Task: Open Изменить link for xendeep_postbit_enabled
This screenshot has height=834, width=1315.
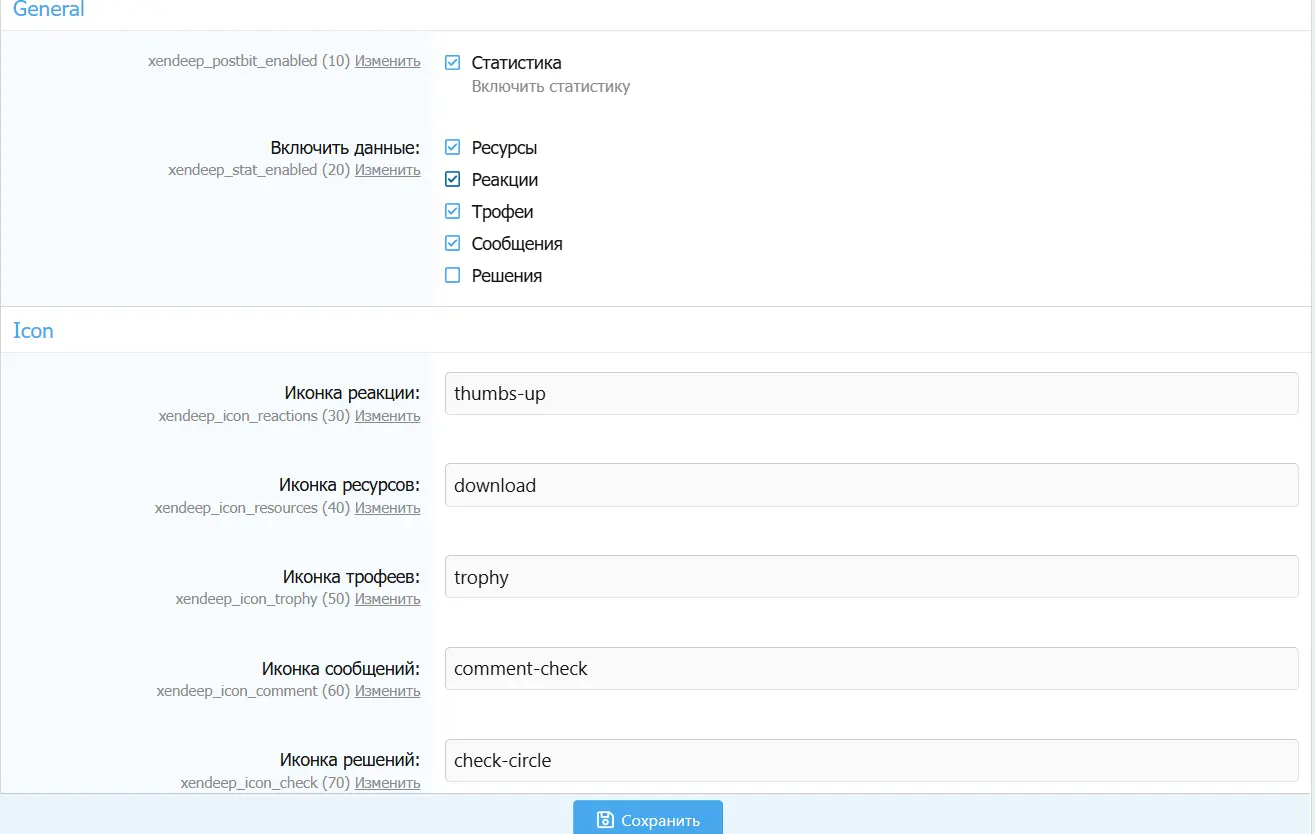Action: 387,61
